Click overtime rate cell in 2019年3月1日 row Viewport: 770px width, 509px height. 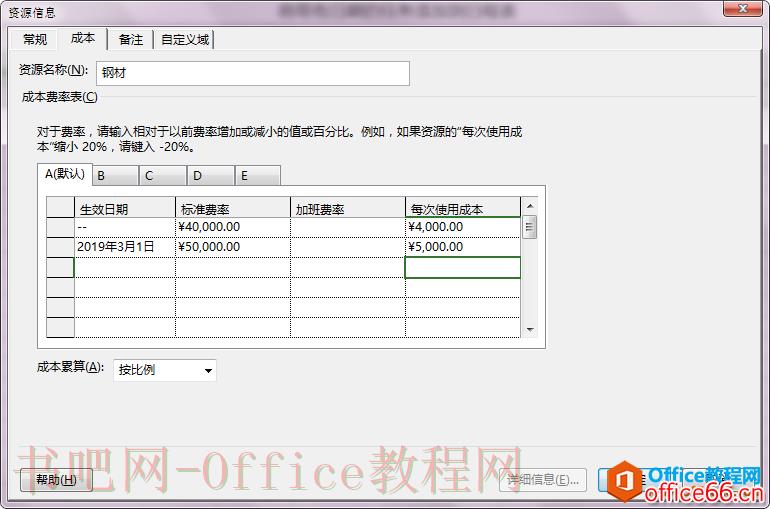click(x=348, y=247)
